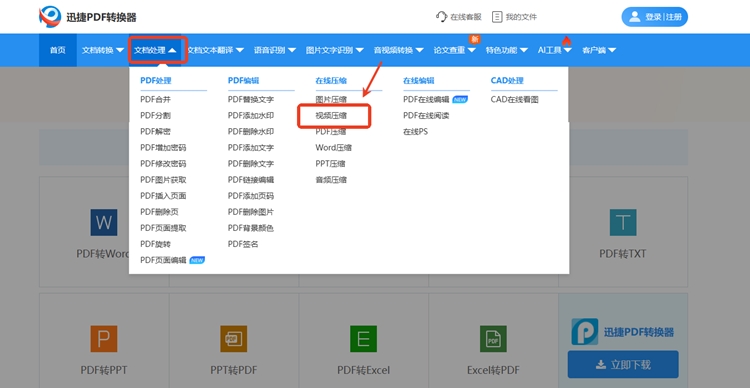Select Word压缩 menu entry
This screenshot has height=388, width=750.
tap(333, 148)
